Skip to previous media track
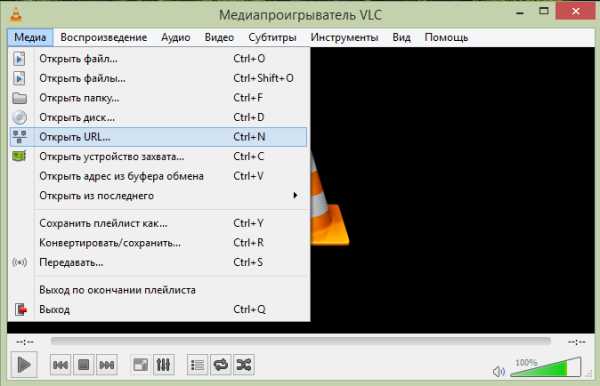This screenshot has width=600, height=386. click(x=60, y=365)
